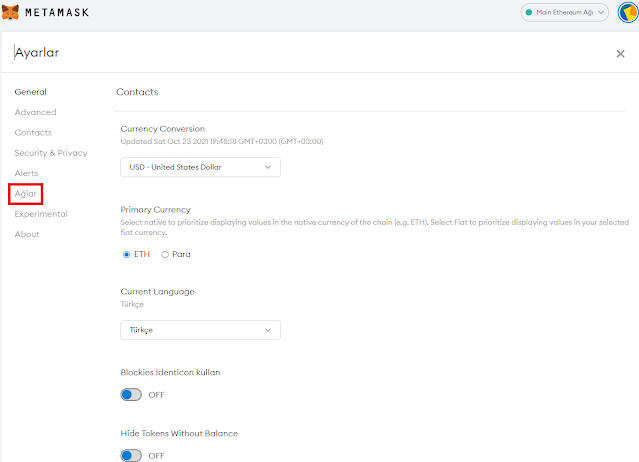639x462 pixels.
Task: Enable the Blockies Identicon toggle
Action: pos(131,394)
